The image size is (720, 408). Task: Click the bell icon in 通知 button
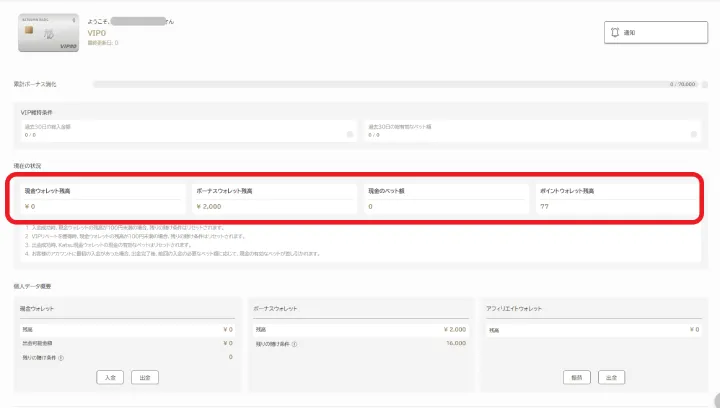click(615, 32)
